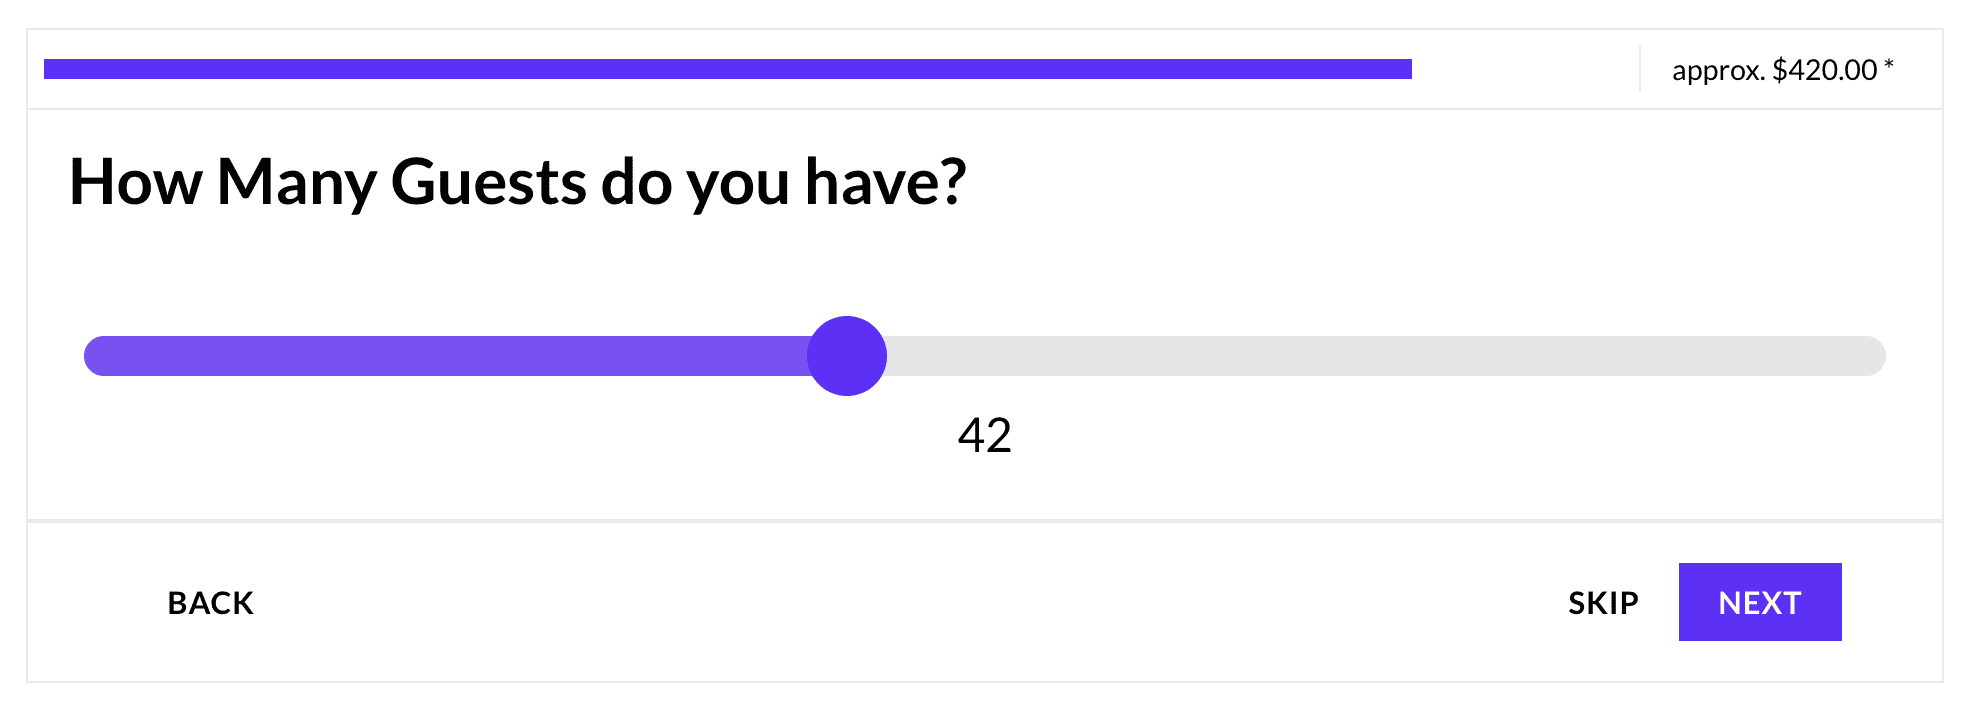Click the word "Guests" in the heading
Image resolution: width=1972 pixels, height=714 pixels.
tap(488, 182)
